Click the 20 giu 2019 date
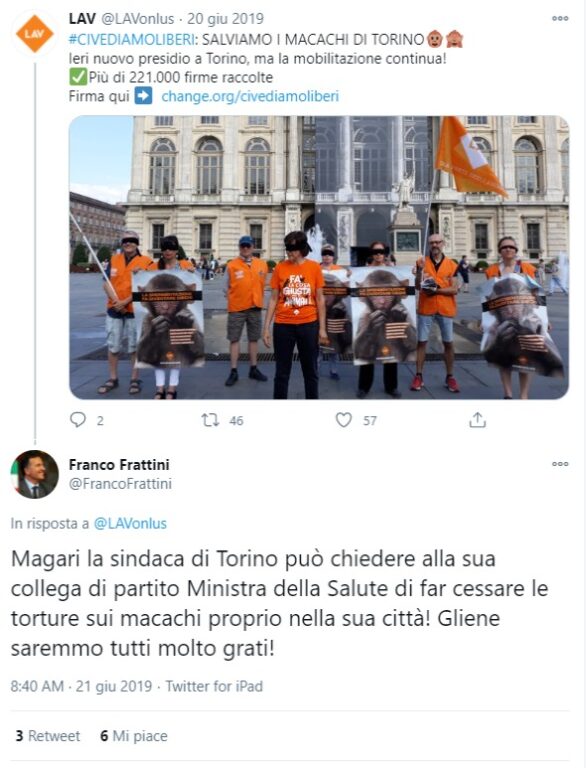586x768 pixels. pyautogui.click(x=225, y=19)
